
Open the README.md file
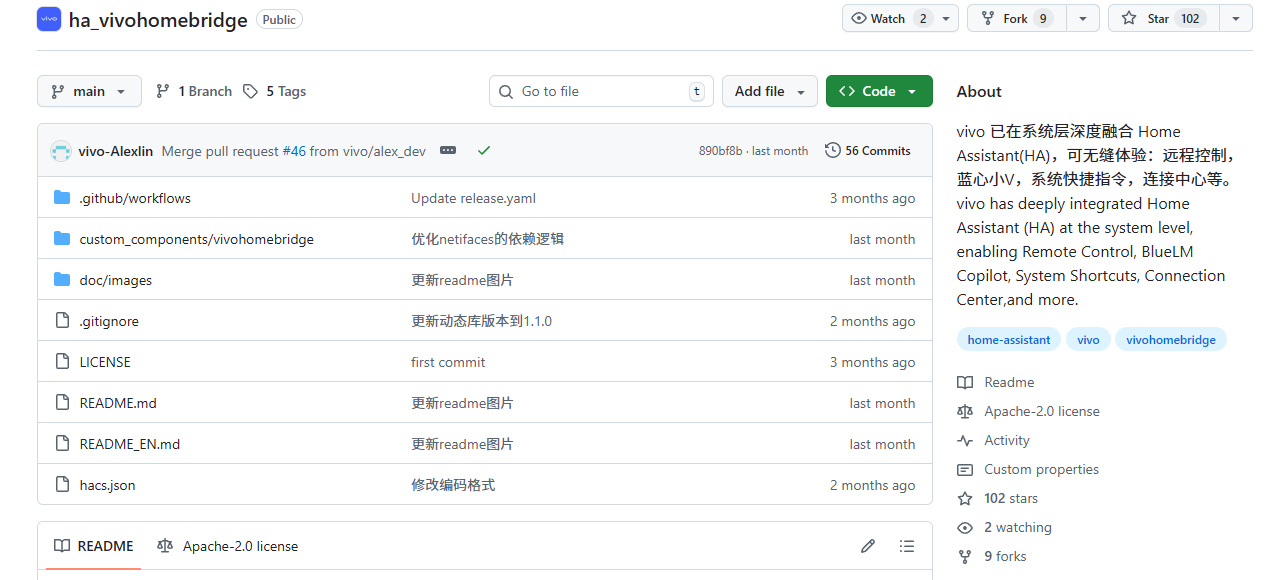(118, 403)
